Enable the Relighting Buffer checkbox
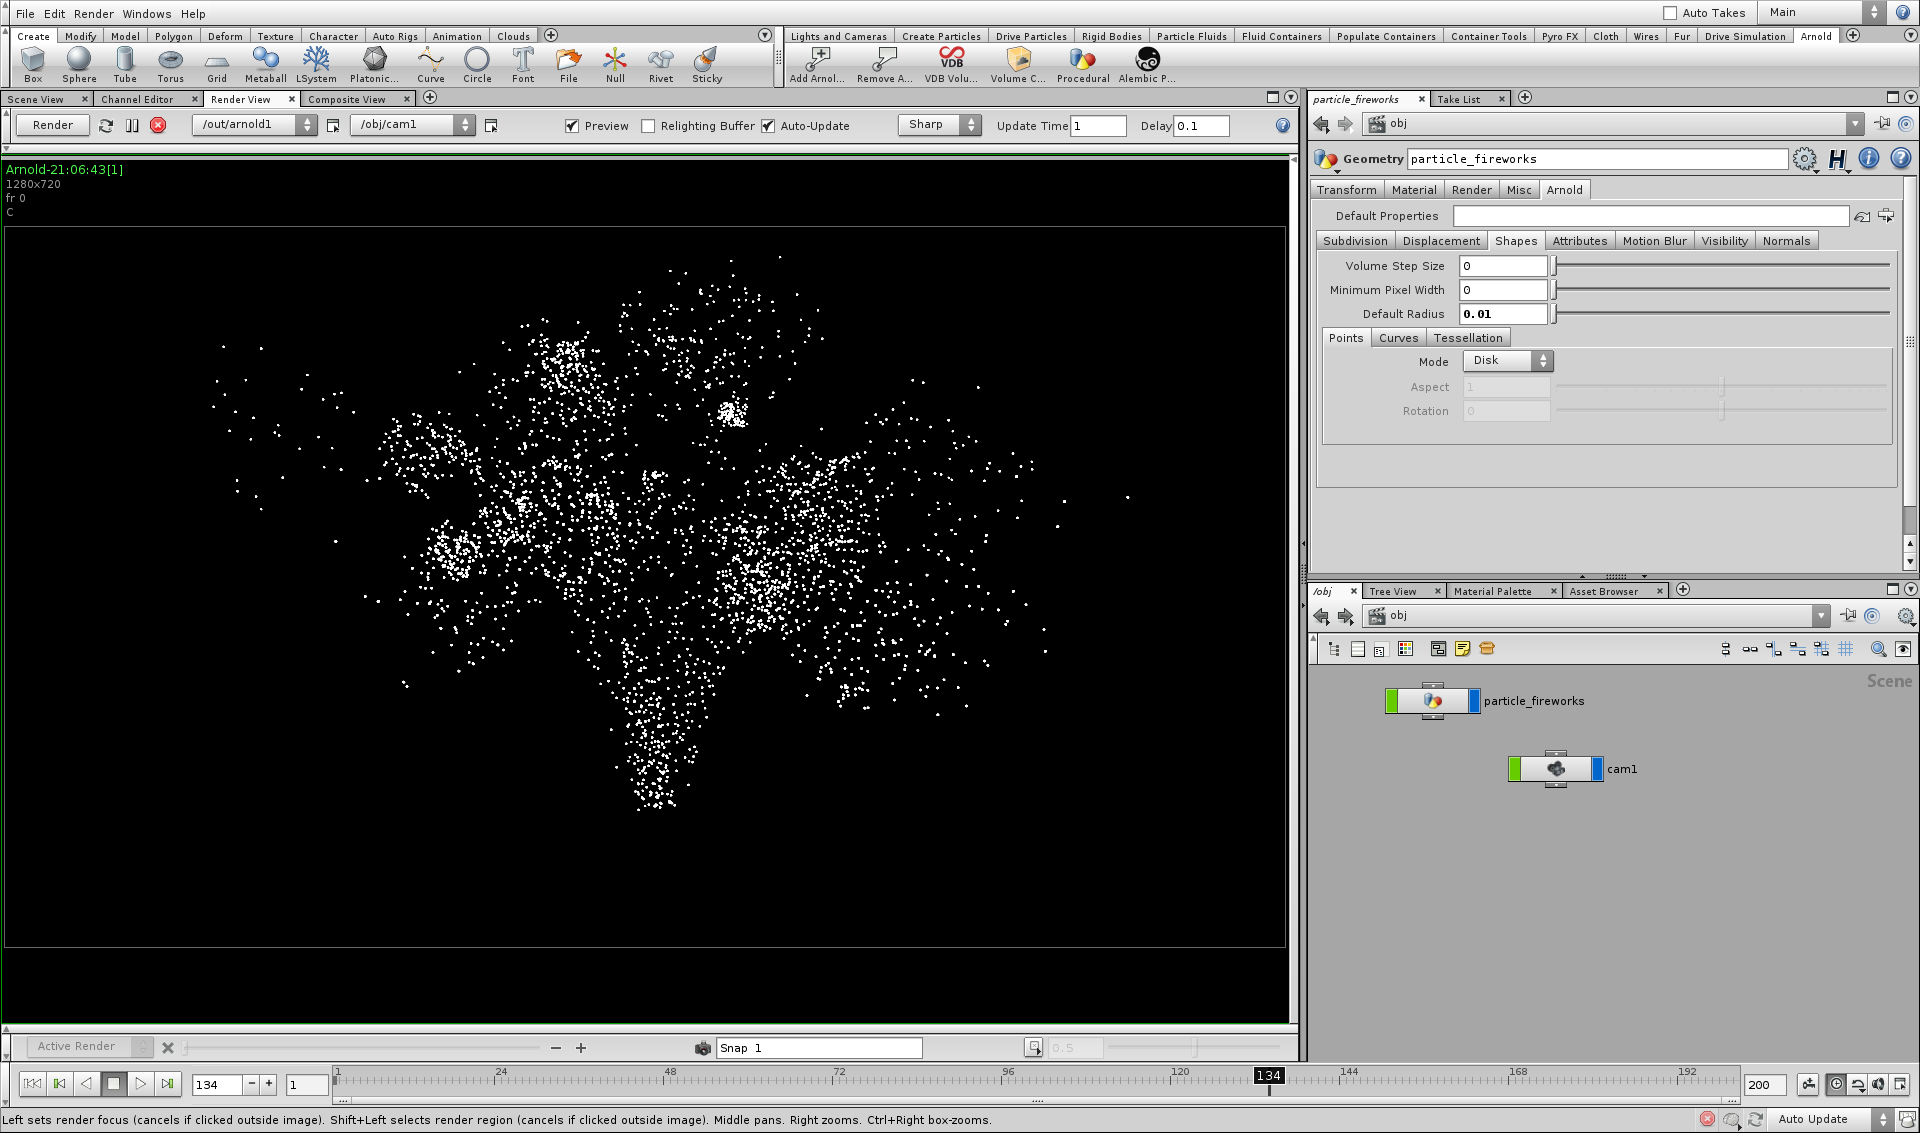 [648, 126]
